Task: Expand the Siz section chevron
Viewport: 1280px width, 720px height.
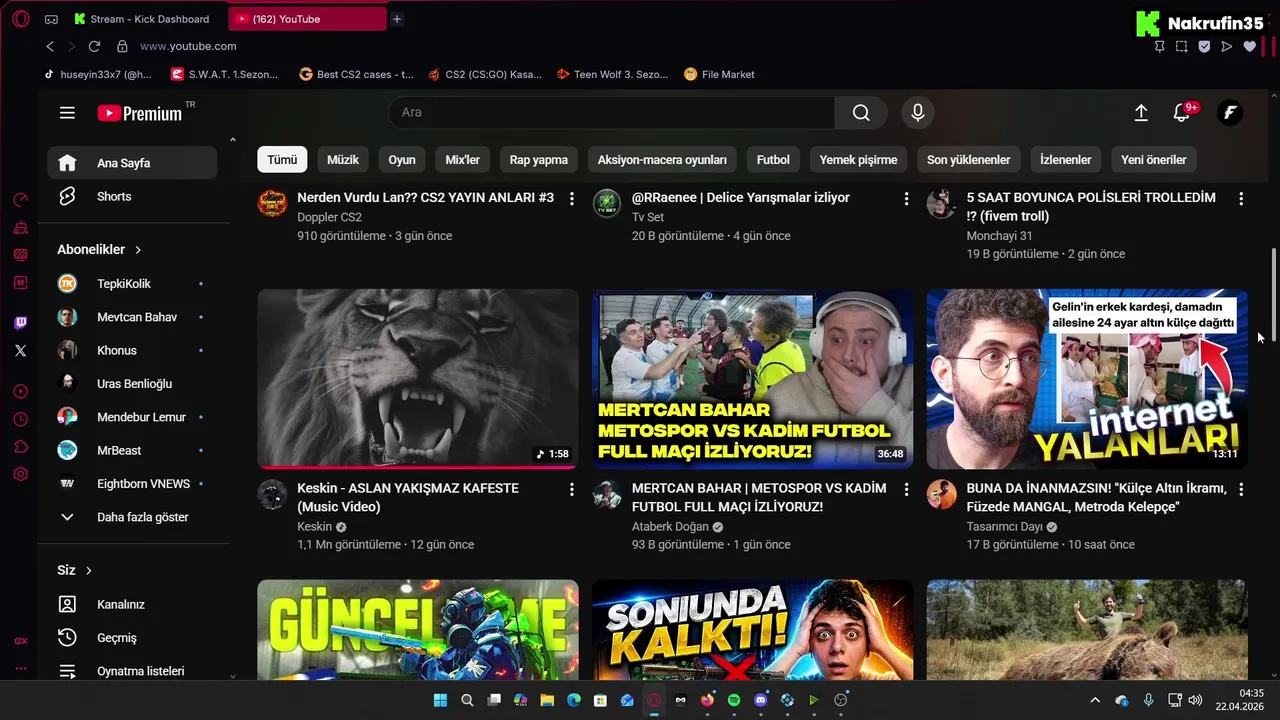Action: coord(89,571)
